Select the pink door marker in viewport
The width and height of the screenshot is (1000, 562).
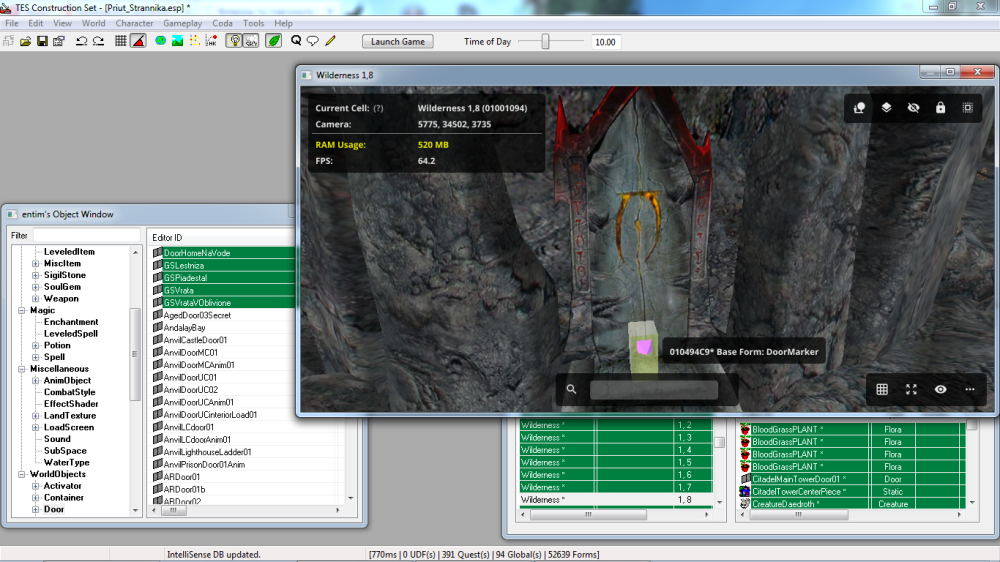click(x=644, y=347)
